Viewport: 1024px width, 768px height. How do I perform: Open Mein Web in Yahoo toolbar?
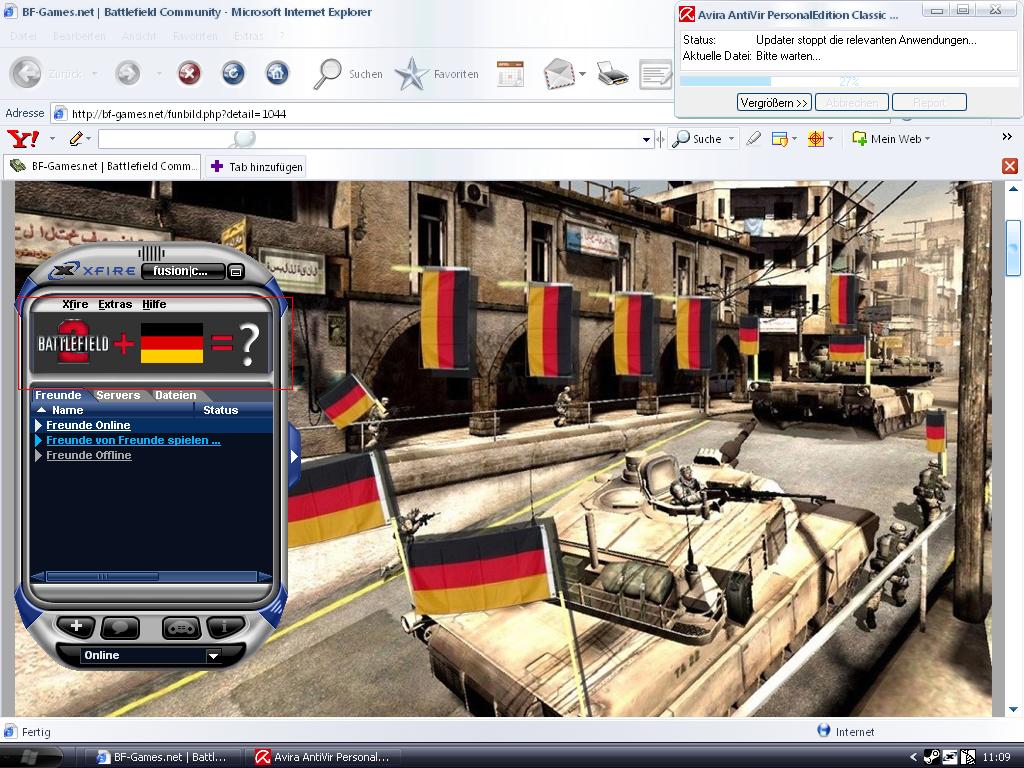click(890, 138)
